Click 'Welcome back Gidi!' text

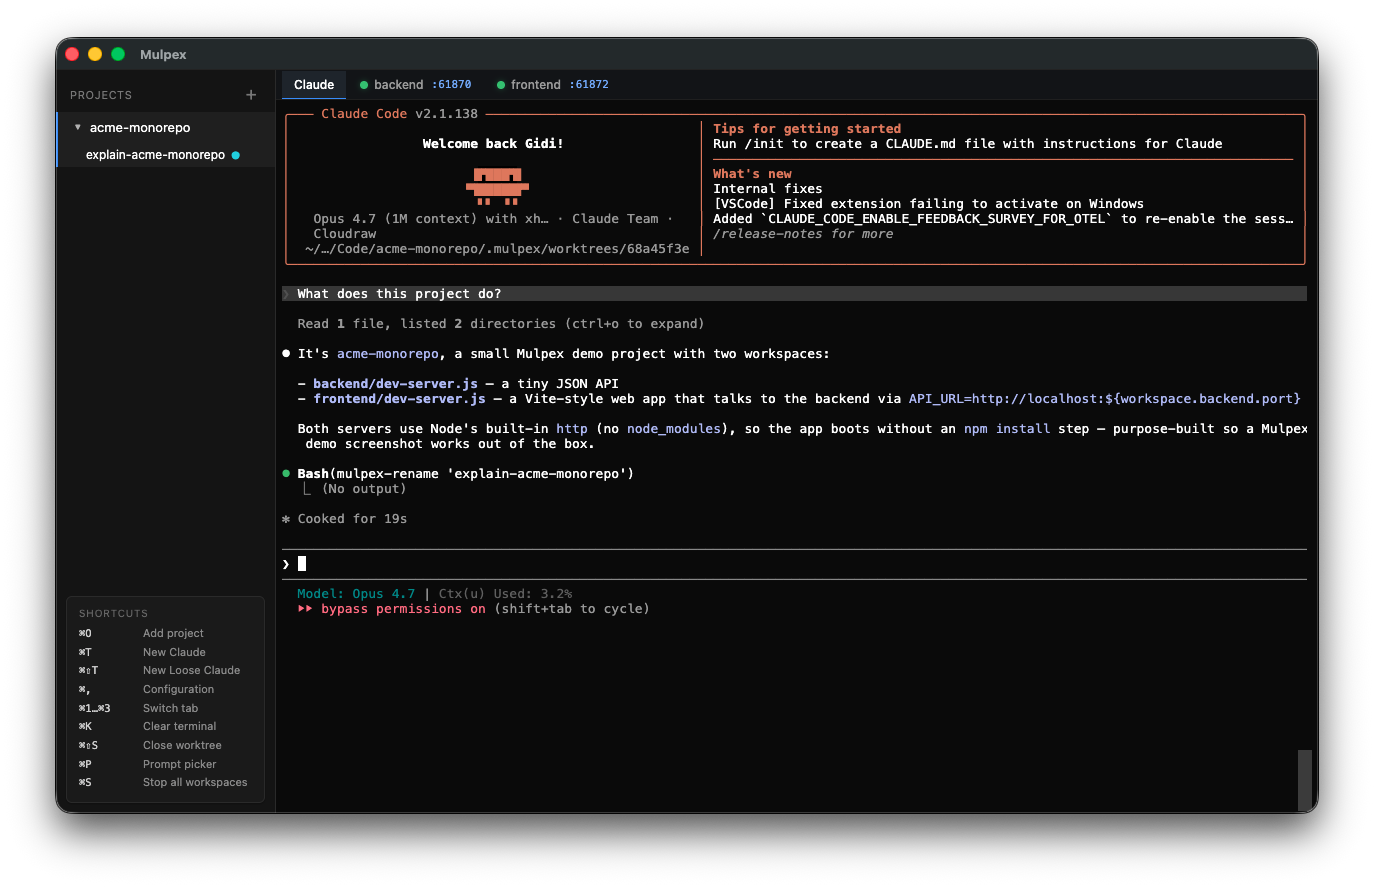tap(493, 144)
